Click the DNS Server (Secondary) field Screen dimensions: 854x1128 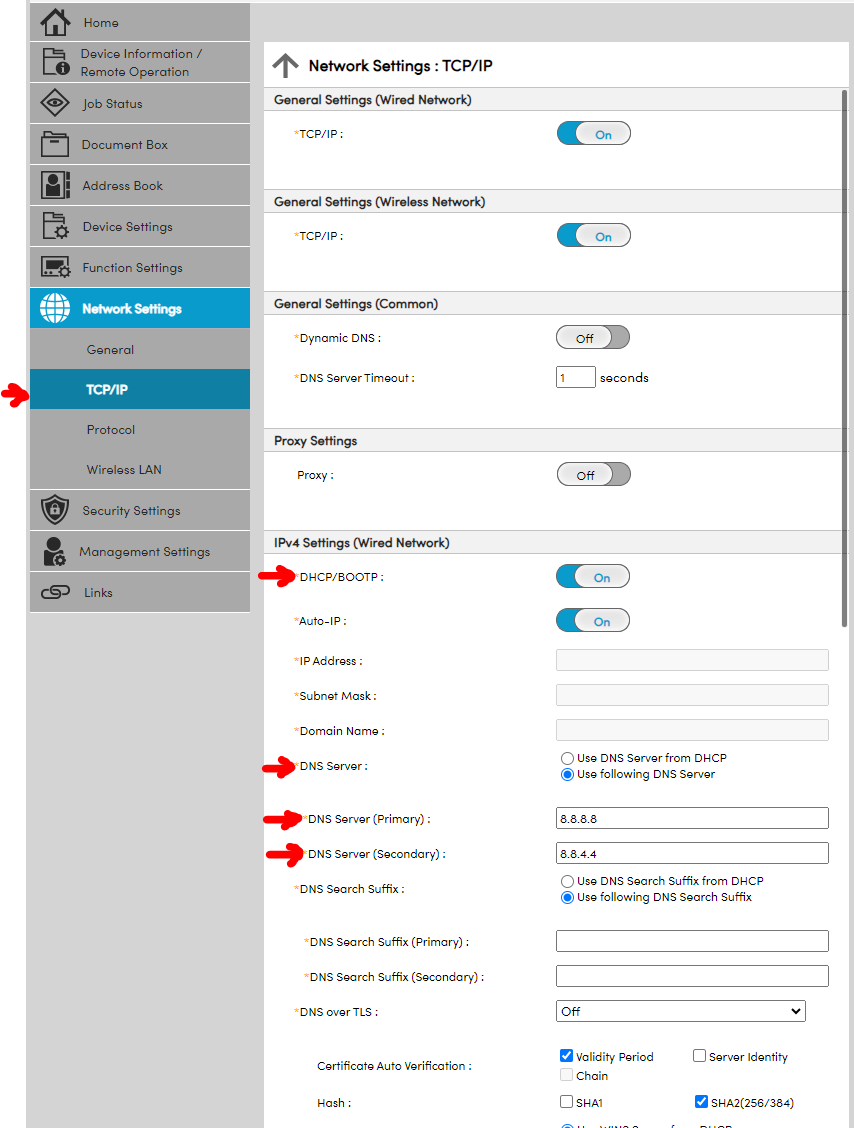[x=692, y=853]
